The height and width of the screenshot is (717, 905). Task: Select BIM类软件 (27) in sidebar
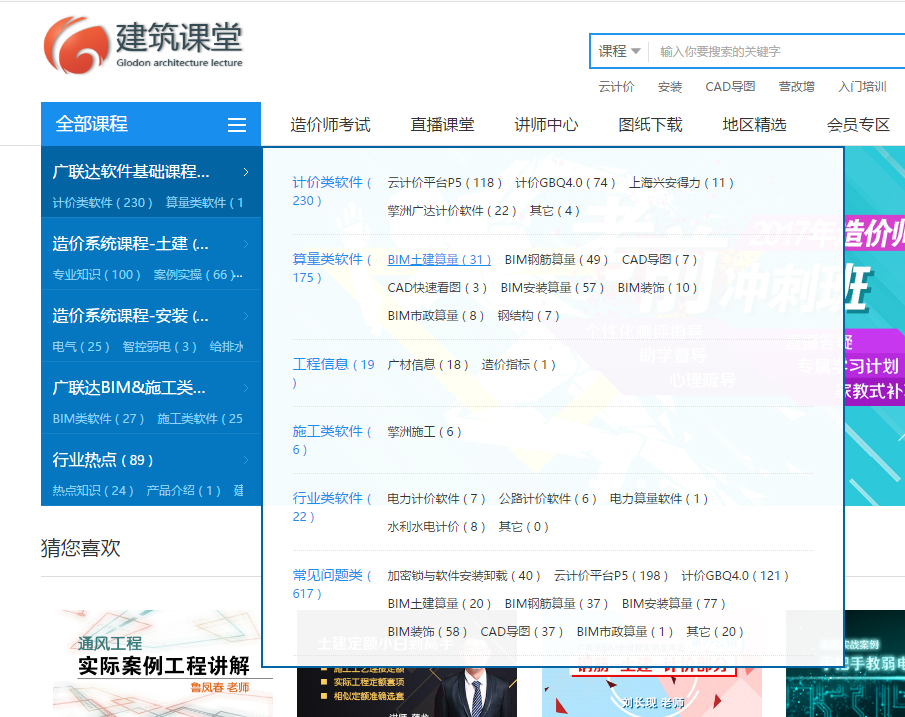(98, 419)
